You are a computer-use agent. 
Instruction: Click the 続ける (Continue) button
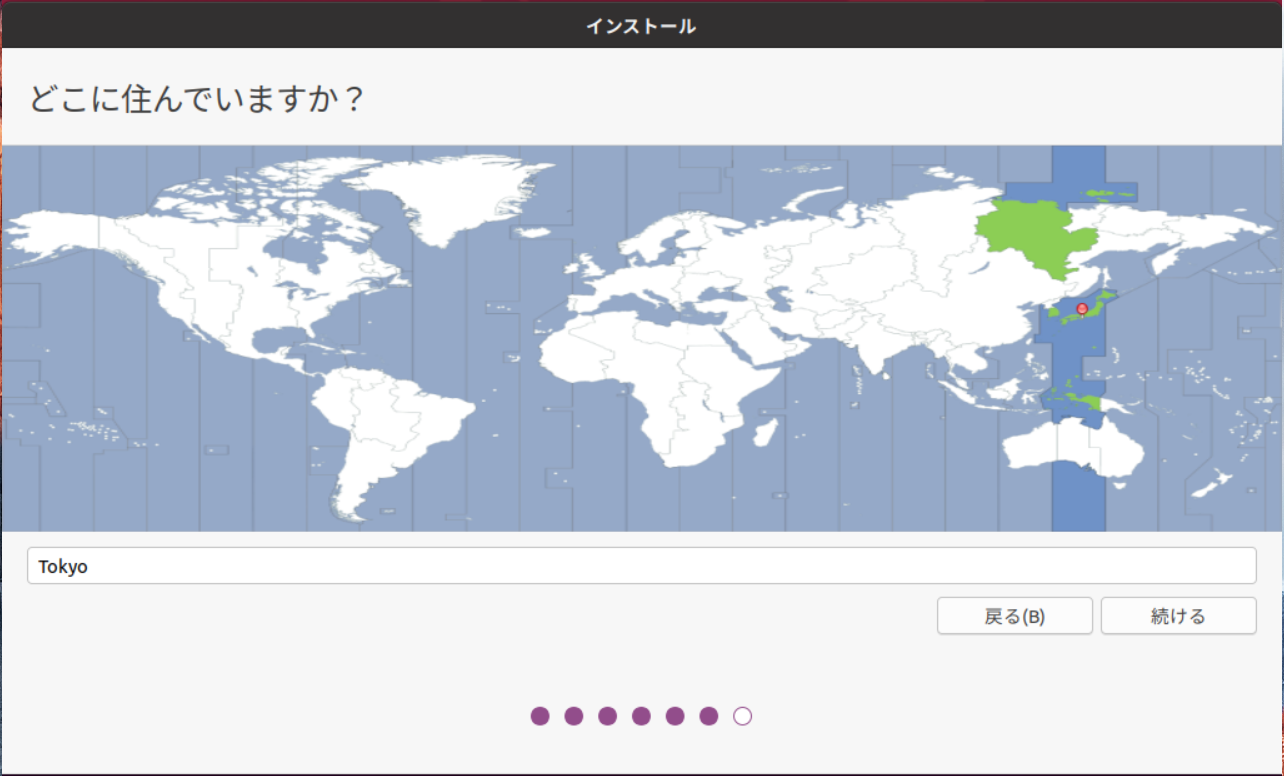[1178, 616]
